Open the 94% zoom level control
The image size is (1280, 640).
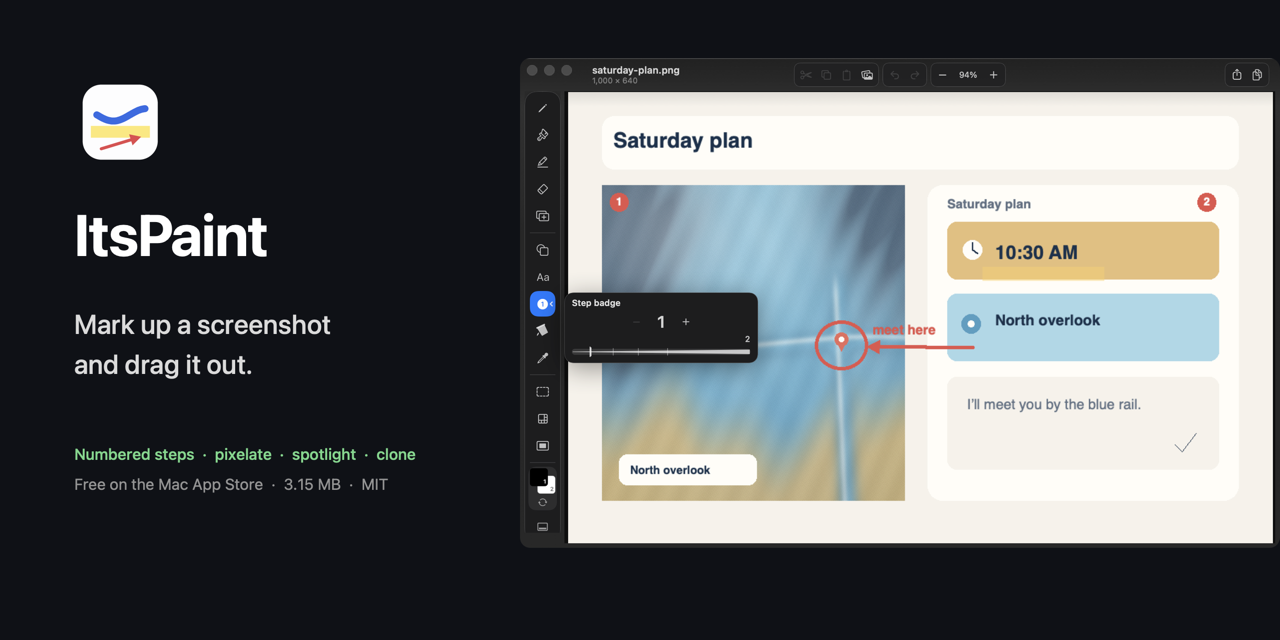pyautogui.click(x=968, y=75)
